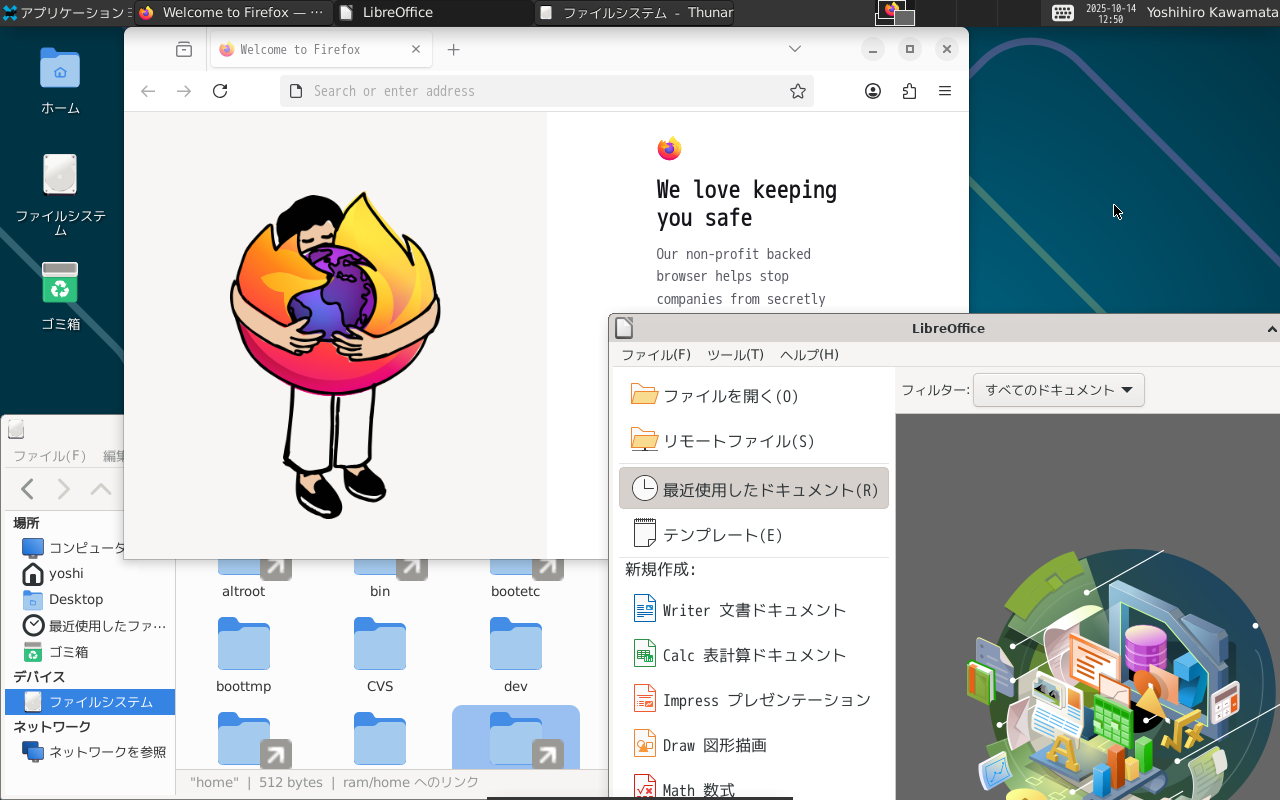Create a Math 数式 document
The image size is (1280, 800).
700,788
